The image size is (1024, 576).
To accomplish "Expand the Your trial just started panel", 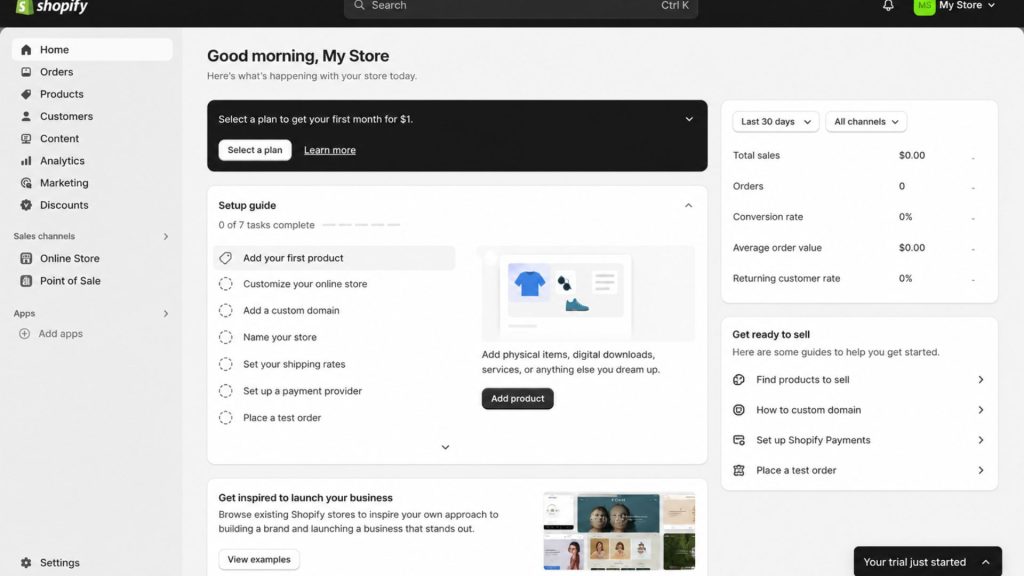I will (927, 562).
